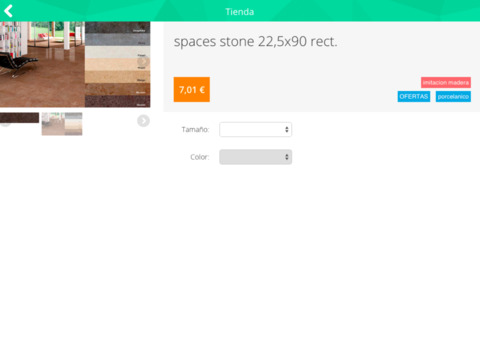Select the dark brown tile thumbnail
This screenshot has height=360, width=480.
(x=19, y=118)
